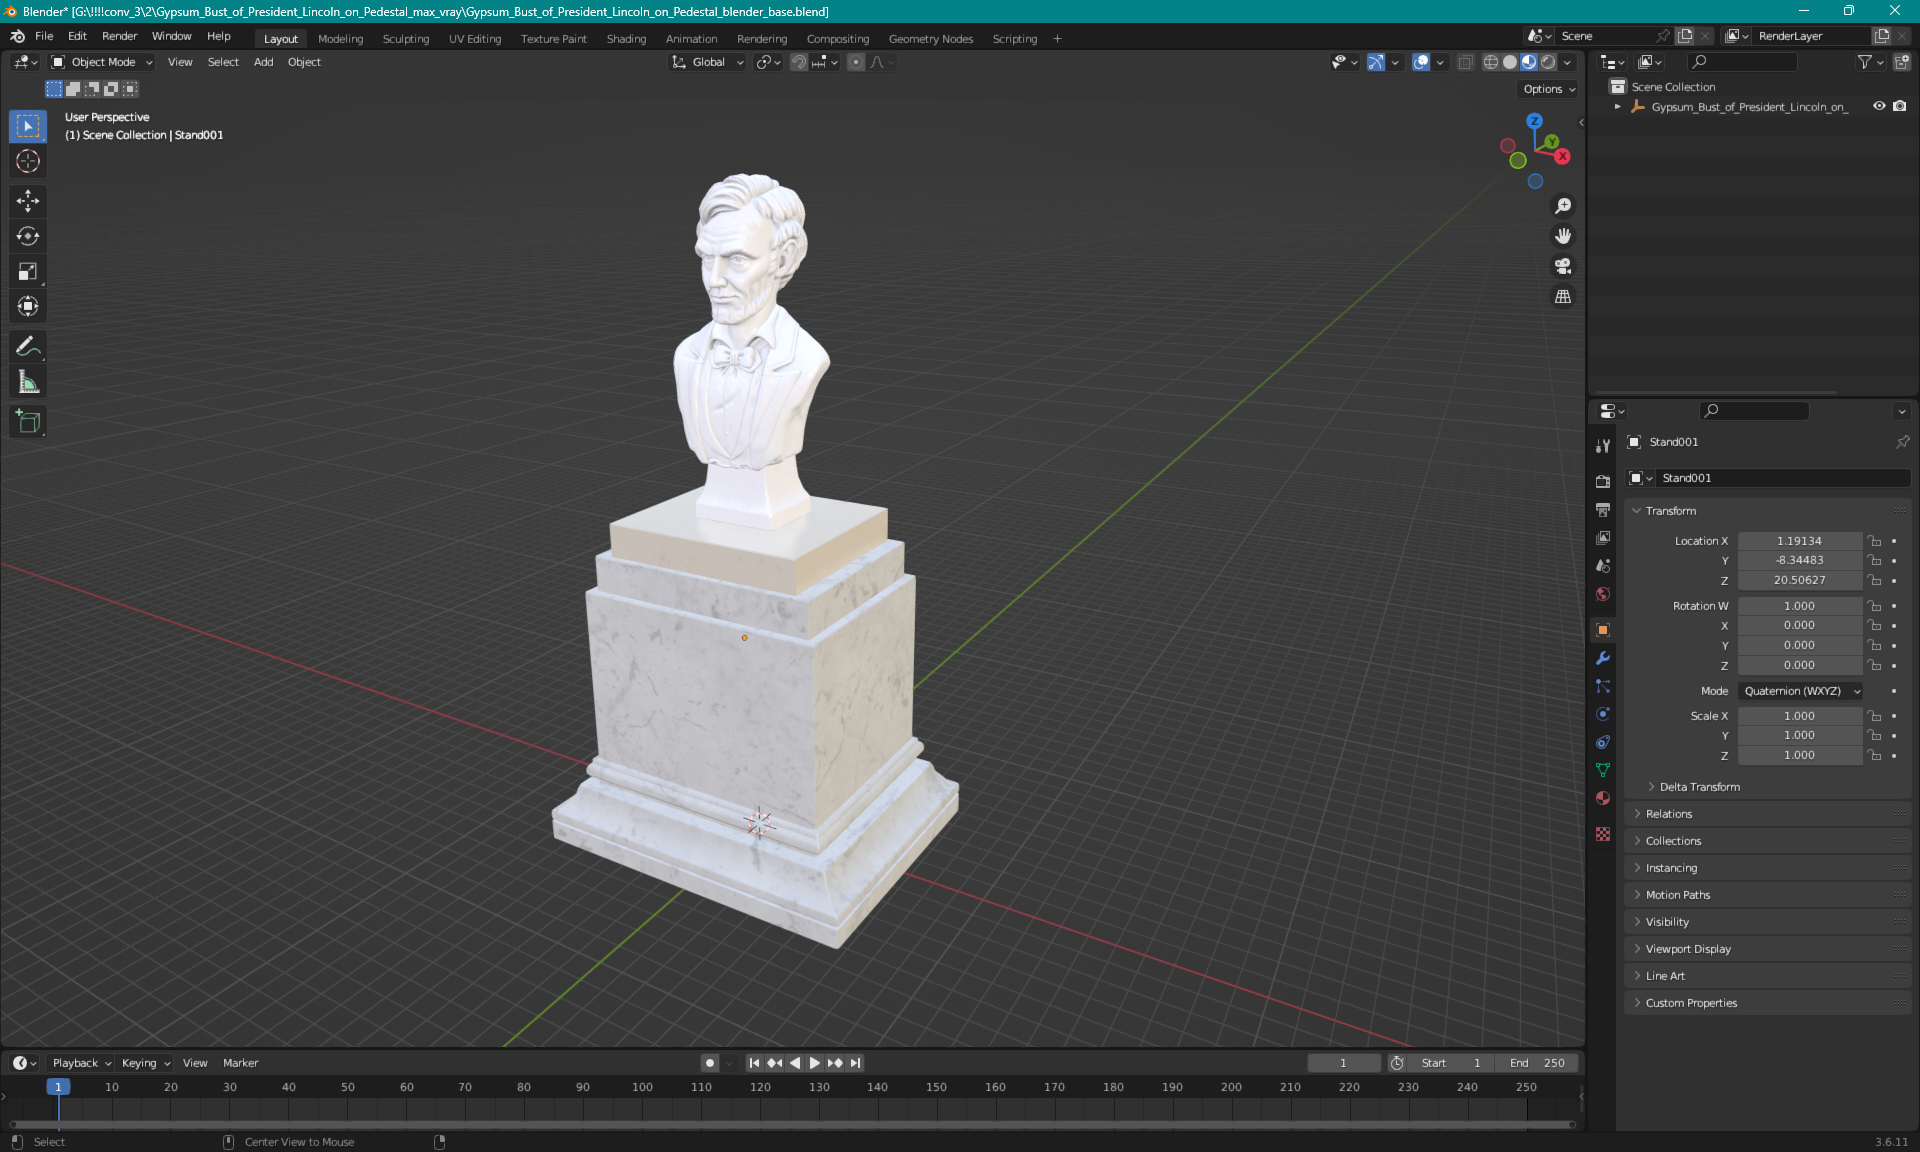Open the Physics properties tab
1920x1152 pixels.
pyautogui.click(x=1603, y=714)
